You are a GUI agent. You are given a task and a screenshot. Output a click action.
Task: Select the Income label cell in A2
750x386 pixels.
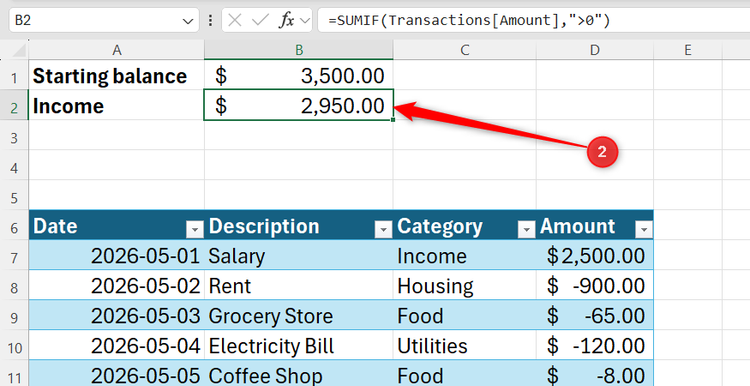[x=116, y=106]
